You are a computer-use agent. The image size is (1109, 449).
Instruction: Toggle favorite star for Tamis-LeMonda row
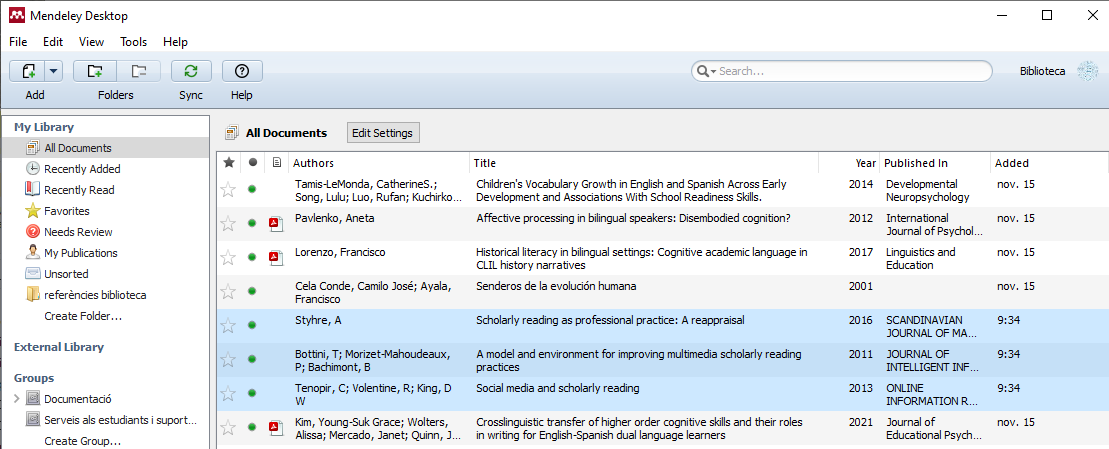coord(228,189)
